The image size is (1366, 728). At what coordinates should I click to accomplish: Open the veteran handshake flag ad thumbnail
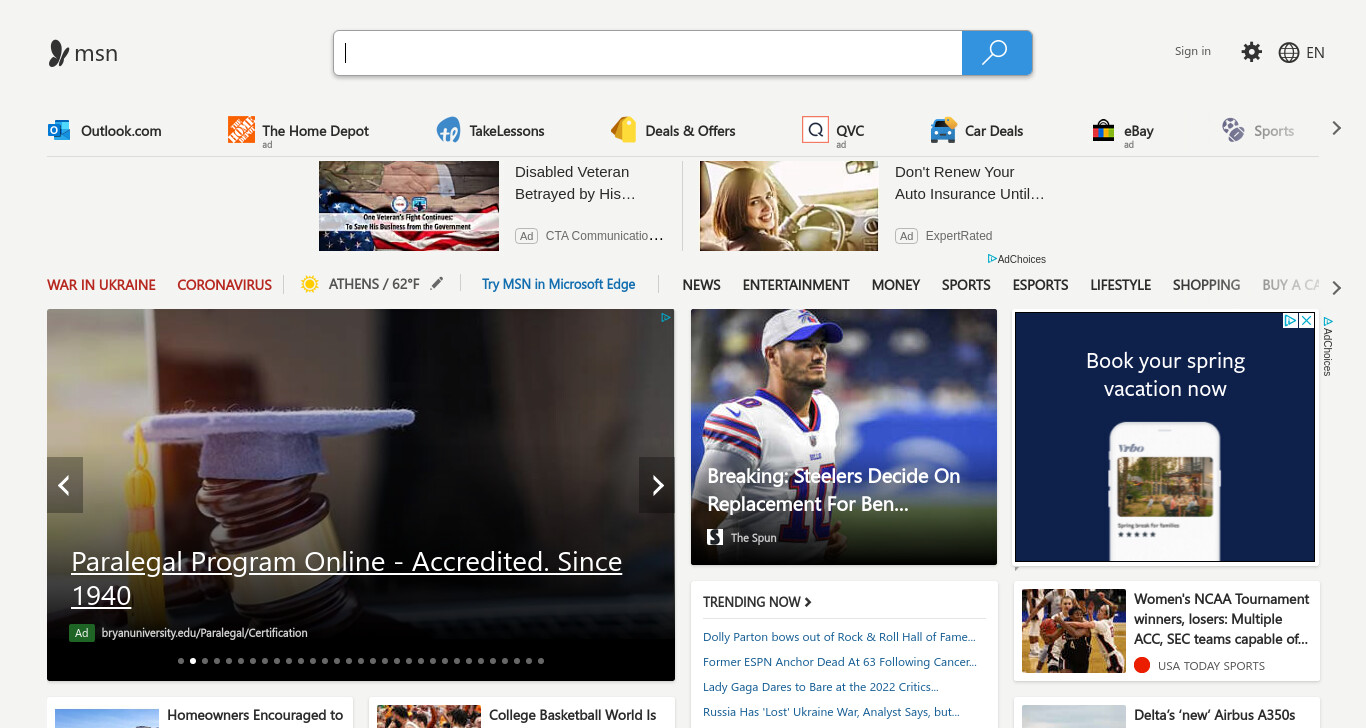(409, 206)
